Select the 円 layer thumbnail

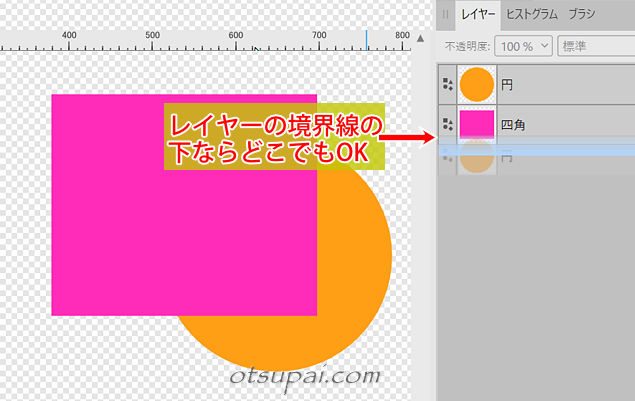coord(476,85)
